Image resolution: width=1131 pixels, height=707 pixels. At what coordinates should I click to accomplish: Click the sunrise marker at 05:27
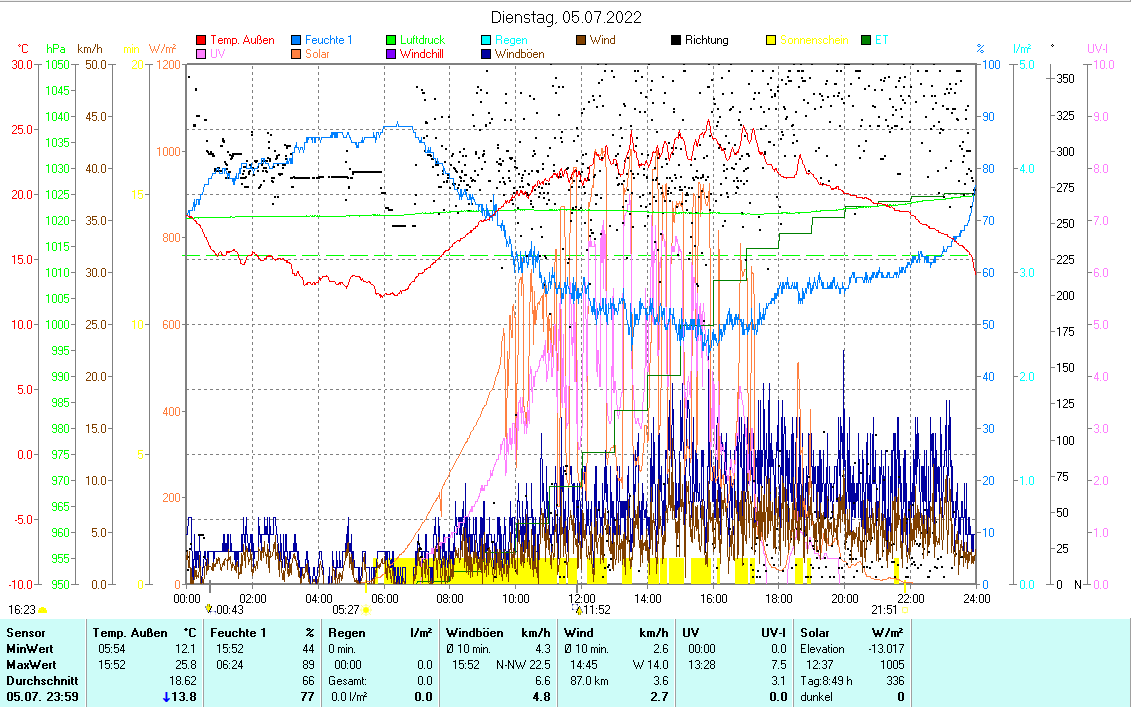tap(366, 609)
